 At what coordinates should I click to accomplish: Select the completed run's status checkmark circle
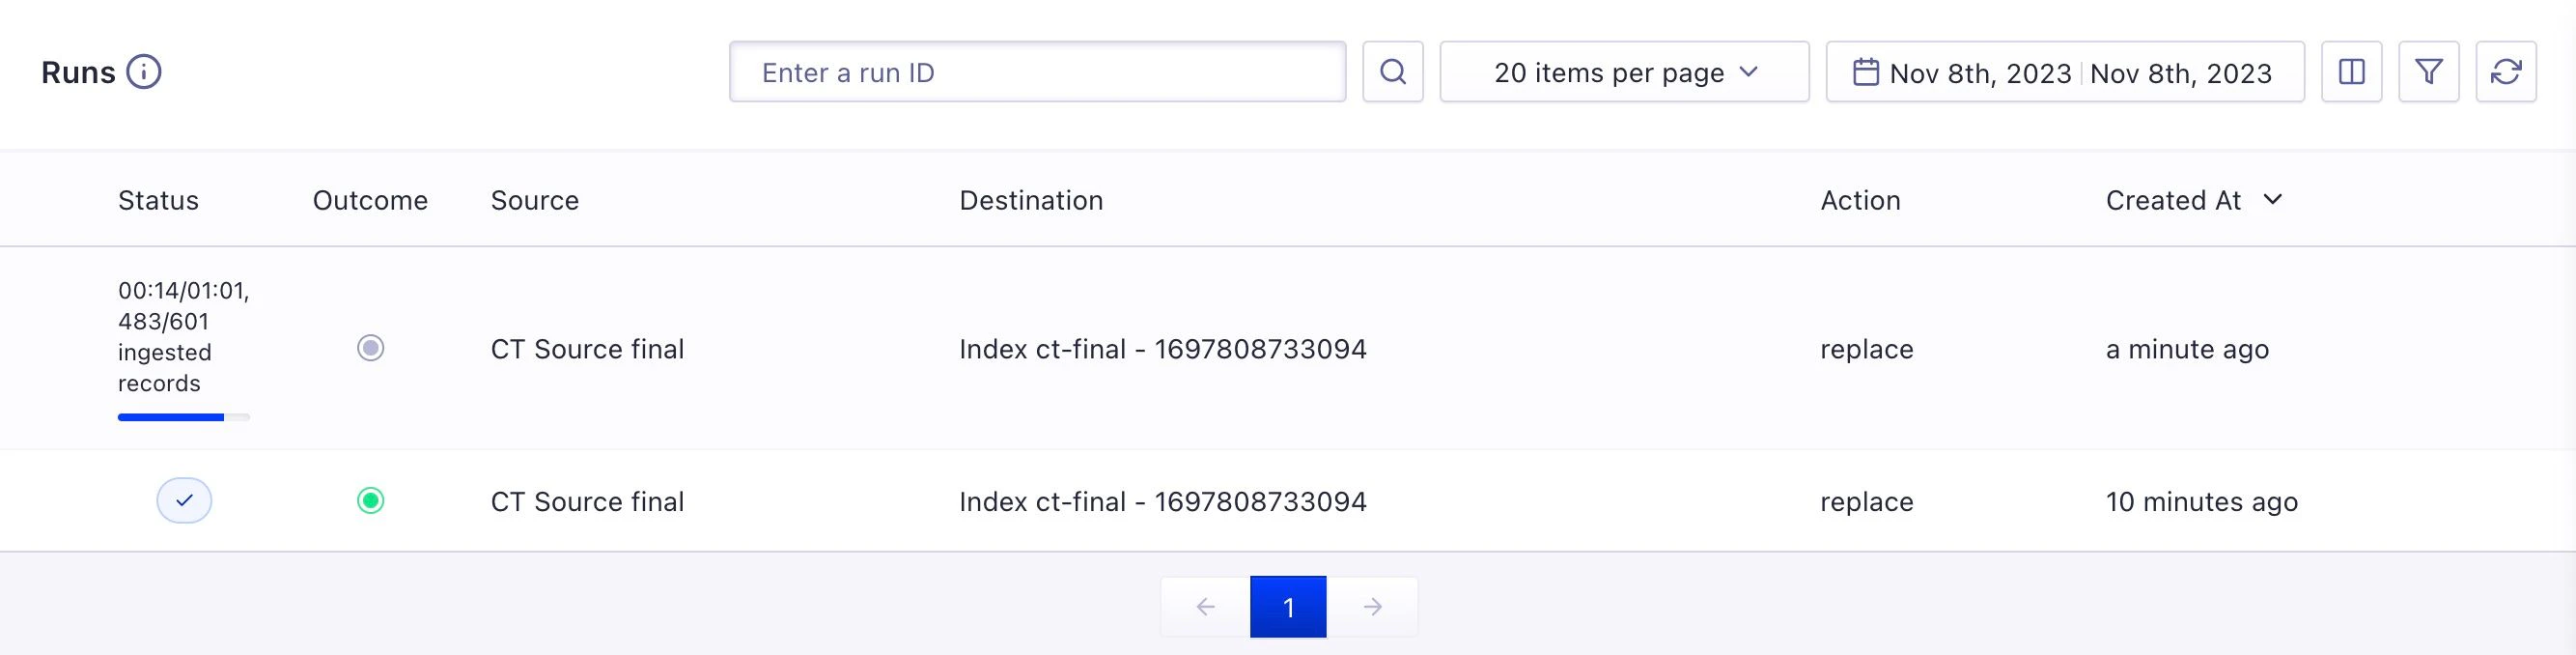[x=184, y=500]
